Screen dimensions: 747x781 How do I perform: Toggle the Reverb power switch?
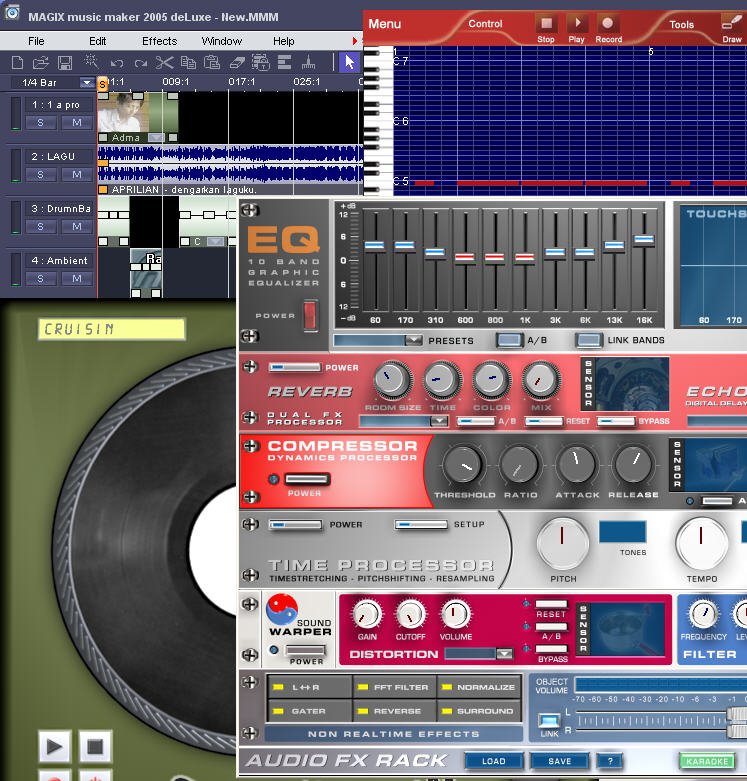click(x=294, y=367)
